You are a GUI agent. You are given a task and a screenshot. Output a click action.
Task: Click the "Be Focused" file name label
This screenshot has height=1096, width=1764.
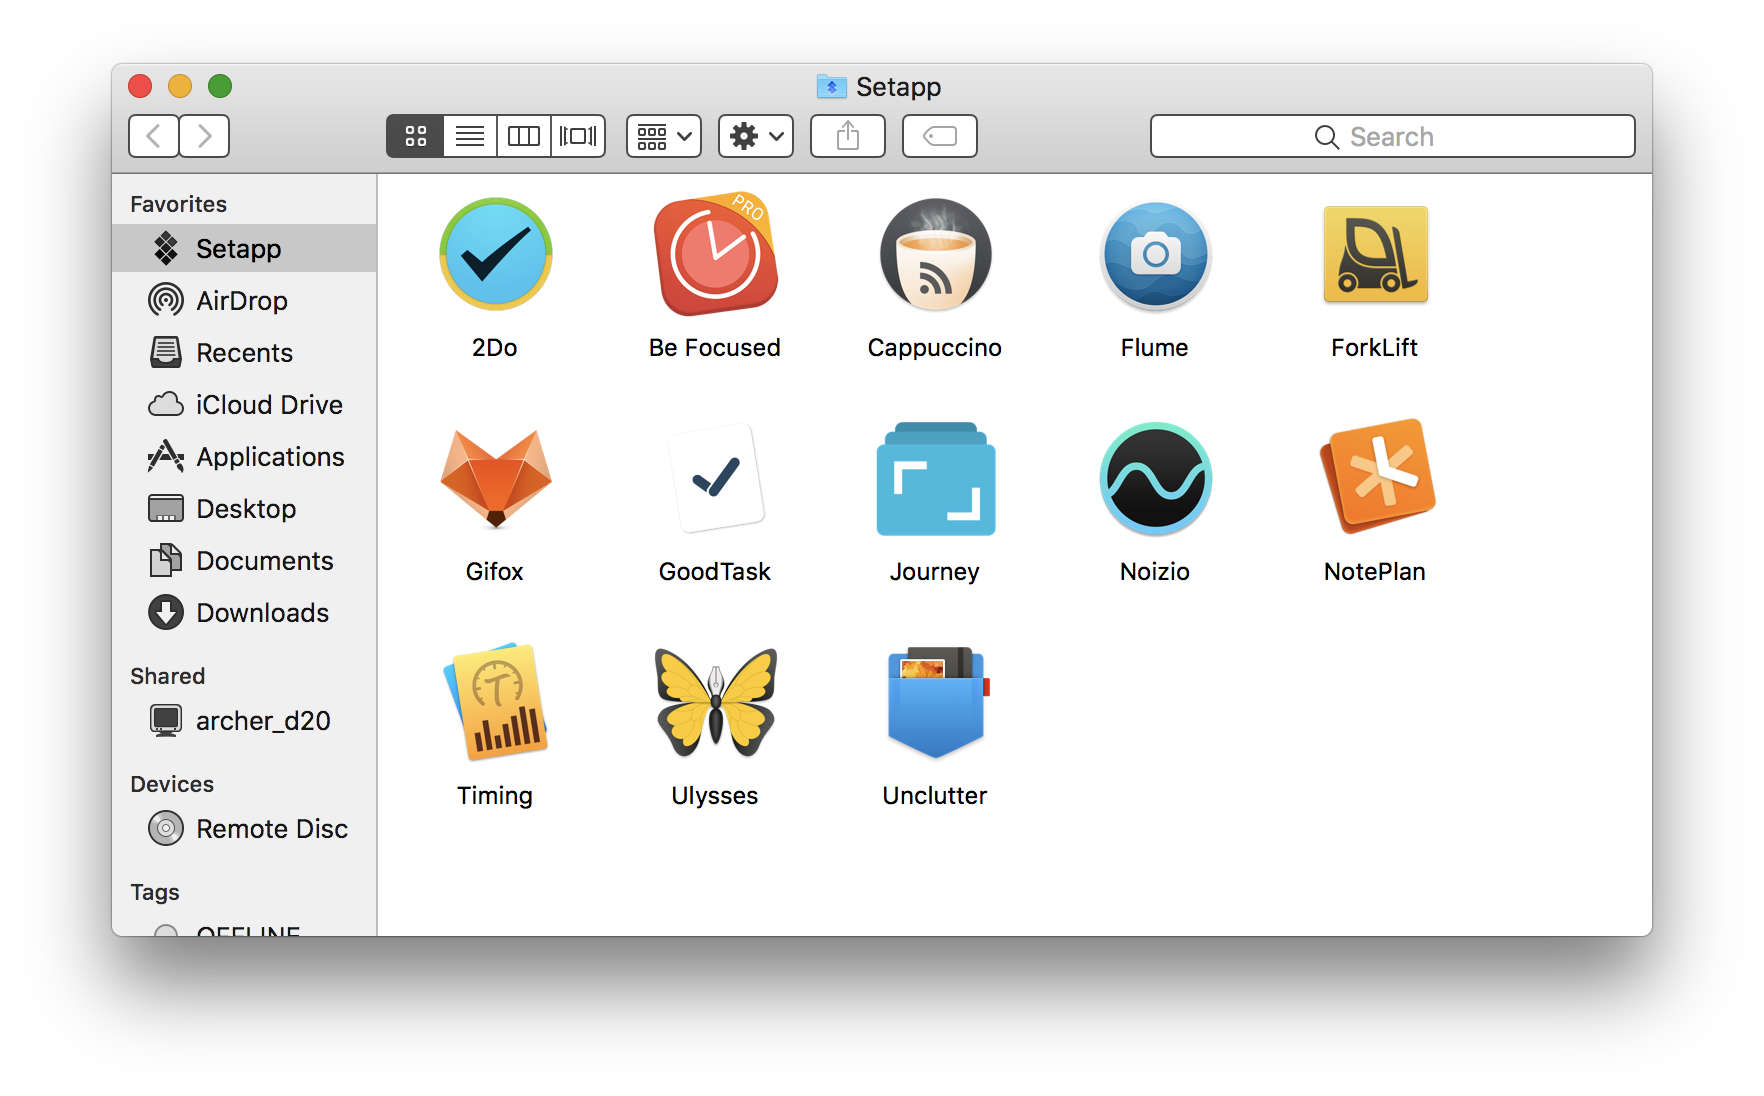715,347
